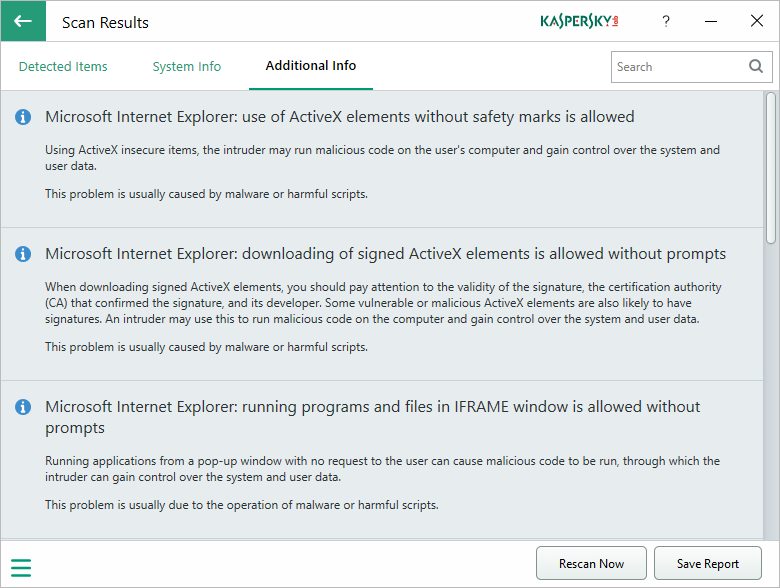780x588 pixels.
Task: Click the green back arrow button
Action: [x=23, y=21]
